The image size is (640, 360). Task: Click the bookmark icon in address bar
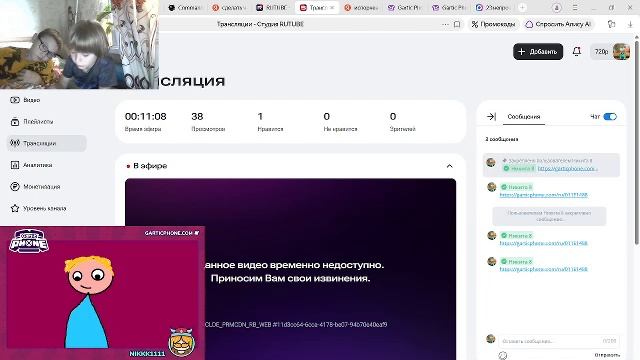point(457,24)
